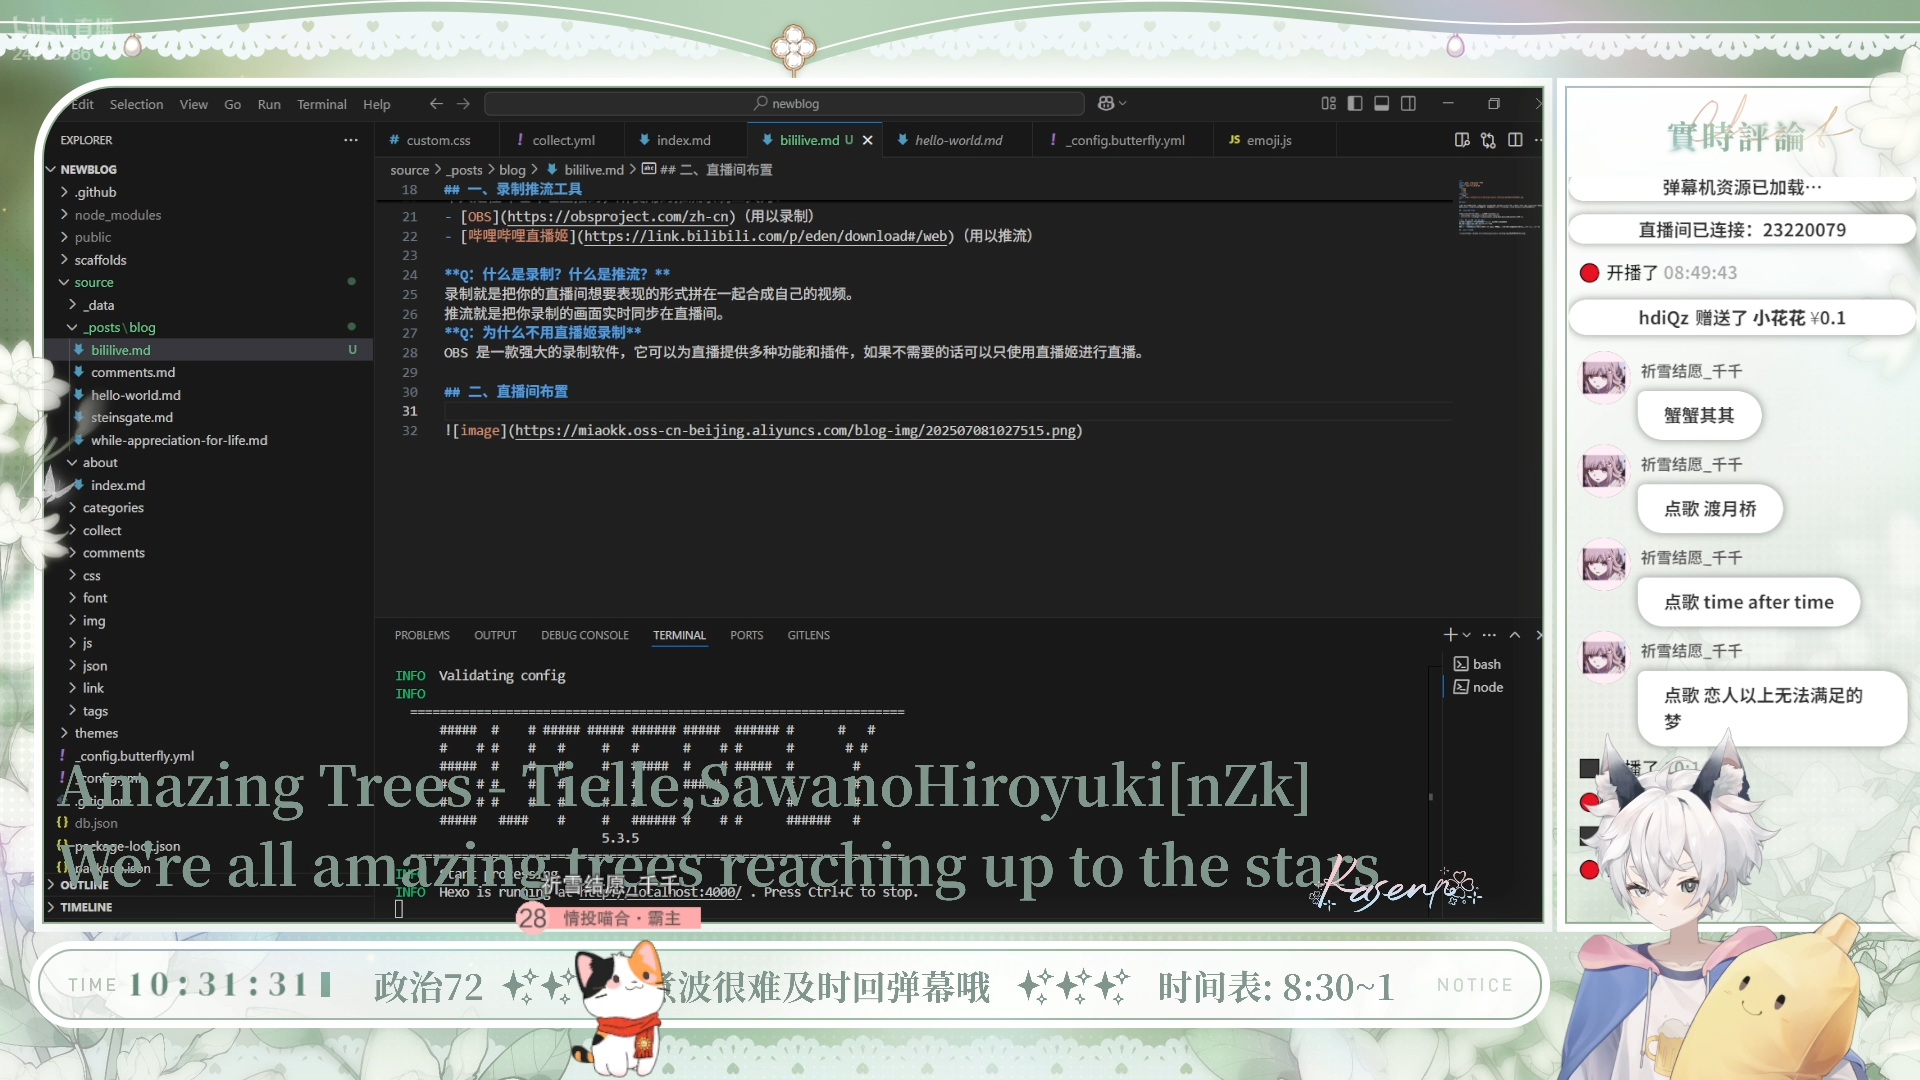
Task: Open the Copilot chat icon
Action: pyautogui.click(x=1106, y=103)
